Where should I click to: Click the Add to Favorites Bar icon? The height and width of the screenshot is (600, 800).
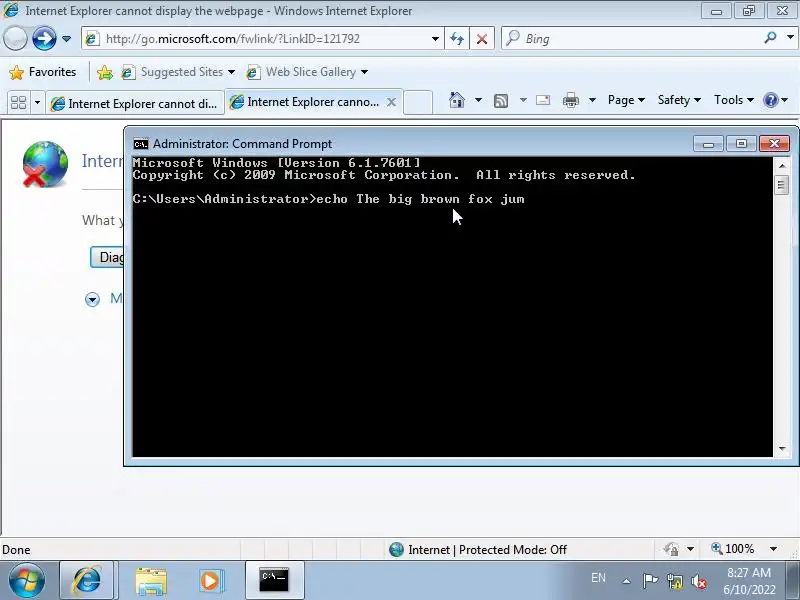tap(105, 72)
